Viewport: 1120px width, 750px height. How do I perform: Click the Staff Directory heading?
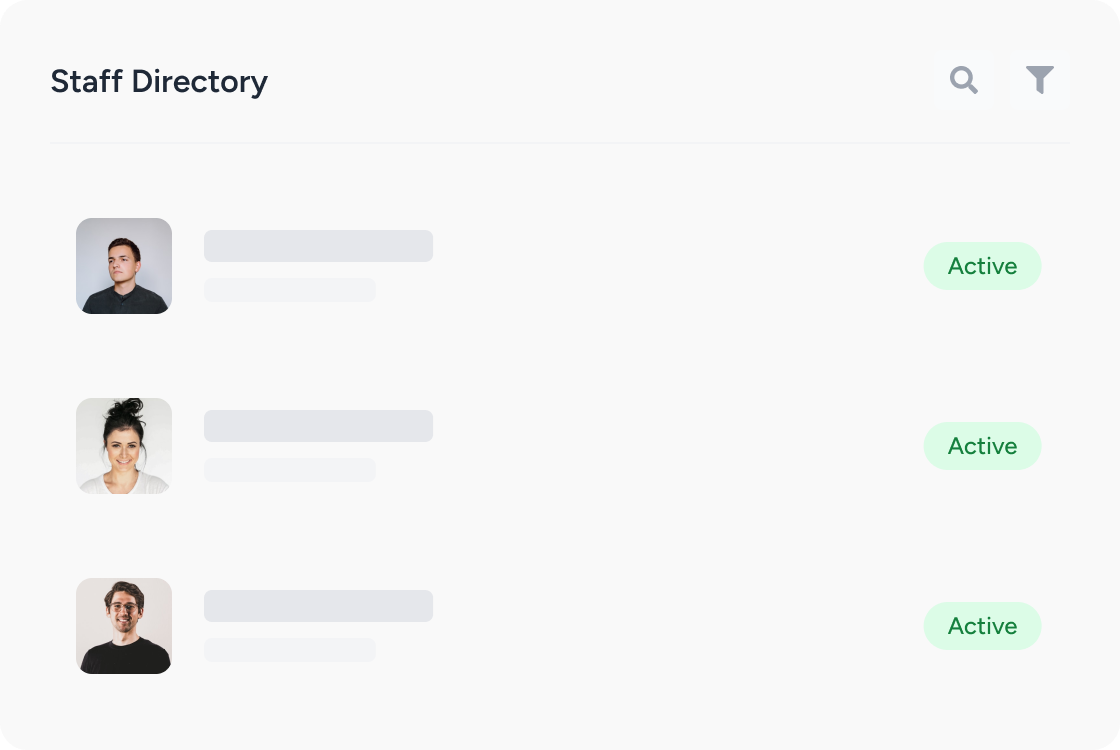click(x=159, y=81)
